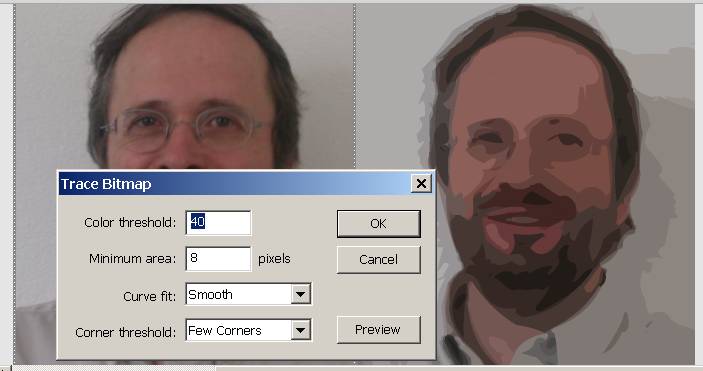Click the Cancel button
Screen dimensions: 703x371
pyautogui.click(x=378, y=259)
